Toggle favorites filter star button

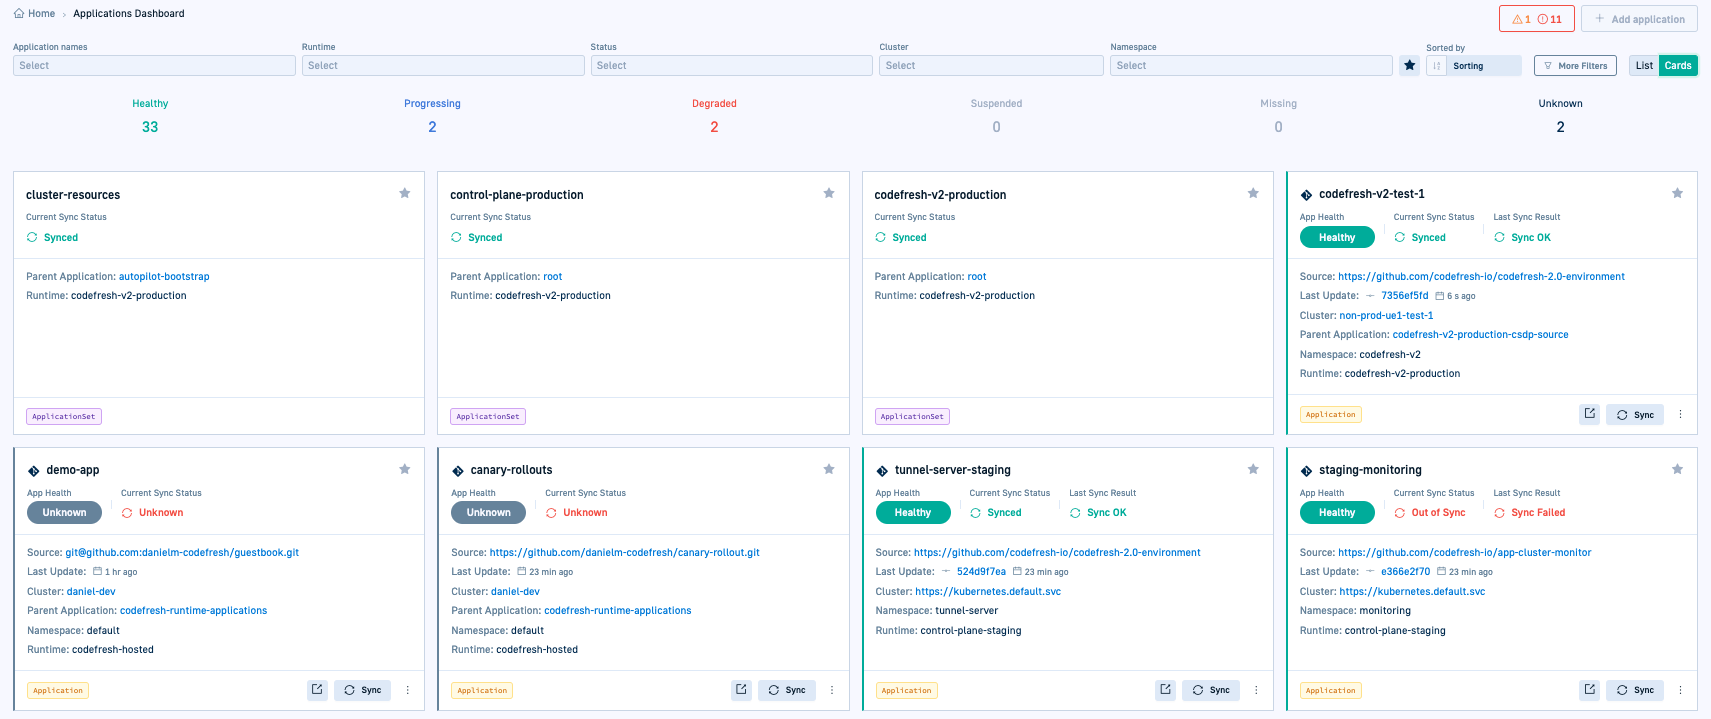point(1409,66)
